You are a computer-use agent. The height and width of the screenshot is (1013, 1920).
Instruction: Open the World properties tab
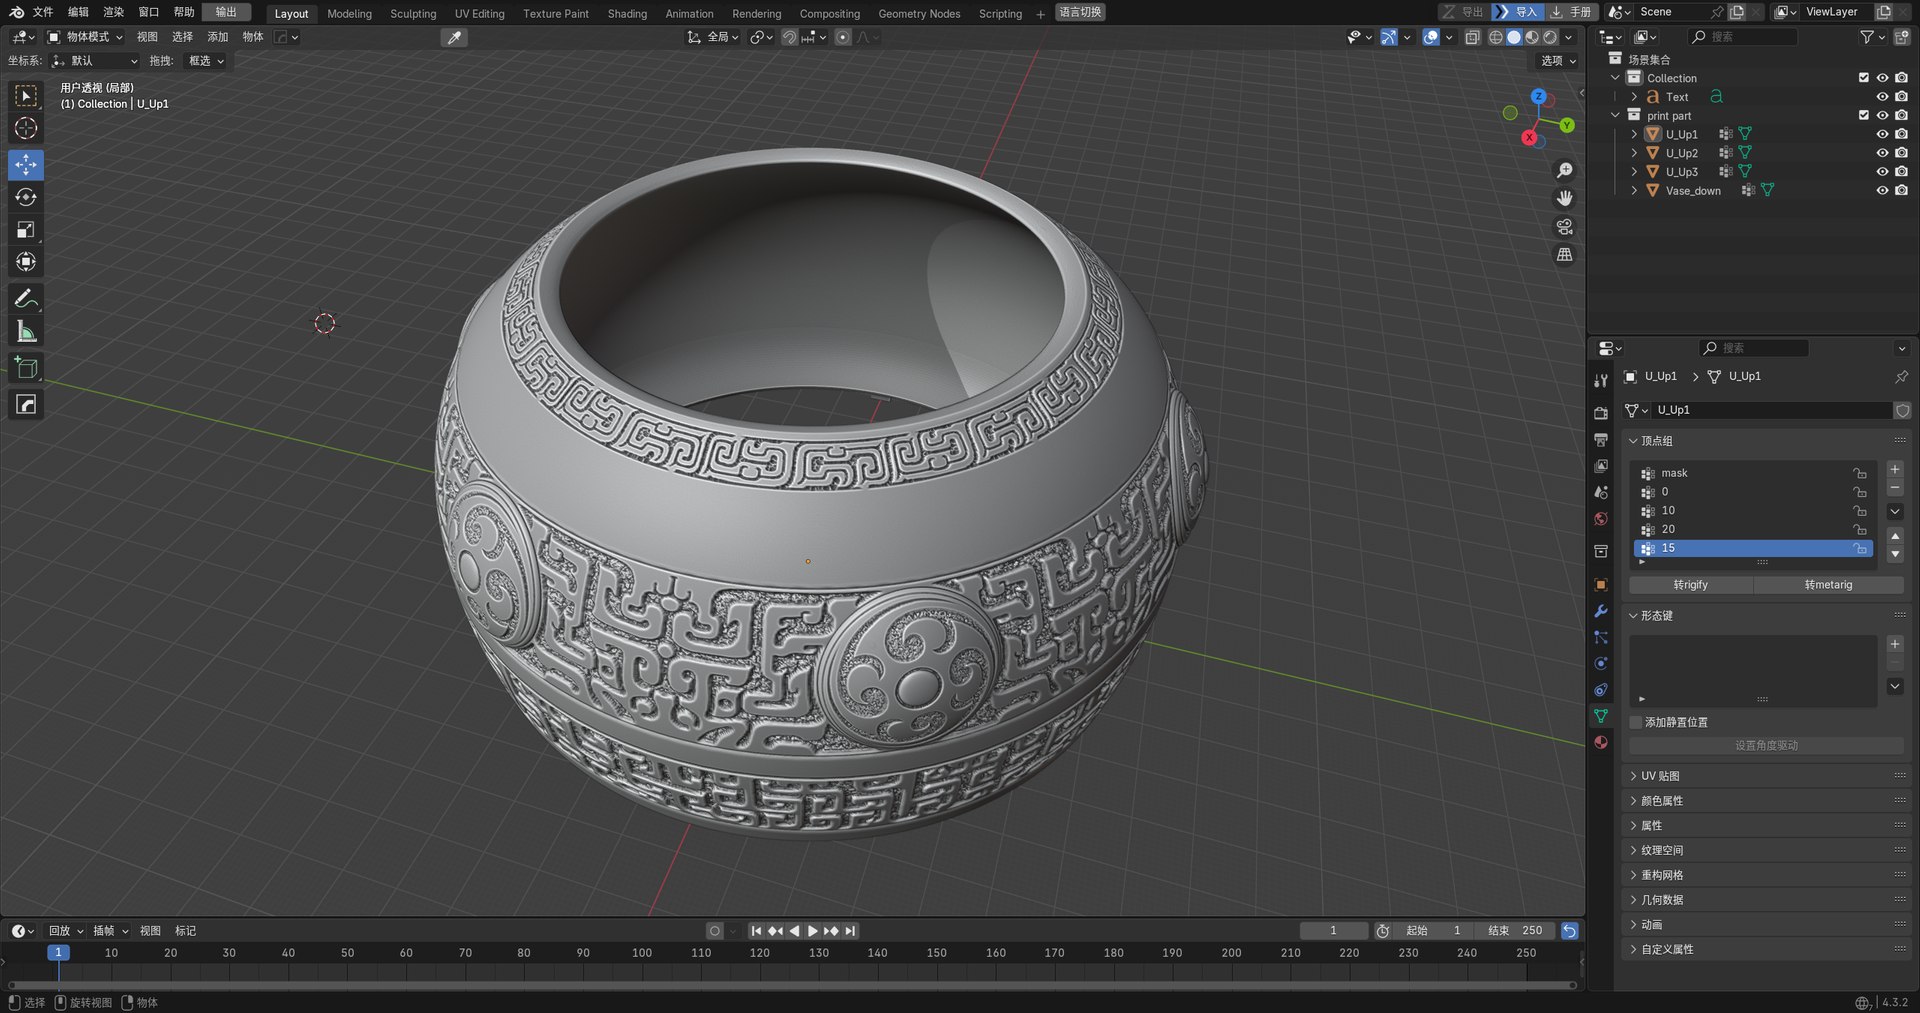pyautogui.click(x=1601, y=519)
